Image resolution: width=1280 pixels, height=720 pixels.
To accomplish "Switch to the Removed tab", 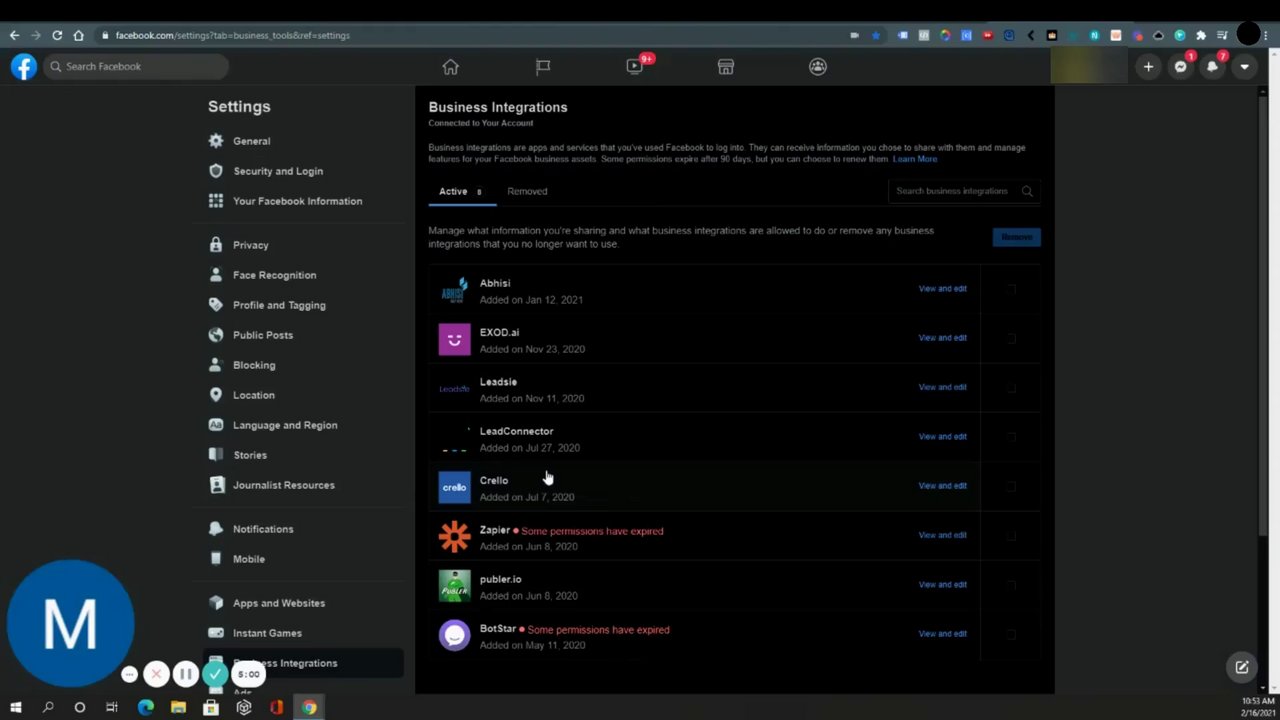I will 527,191.
